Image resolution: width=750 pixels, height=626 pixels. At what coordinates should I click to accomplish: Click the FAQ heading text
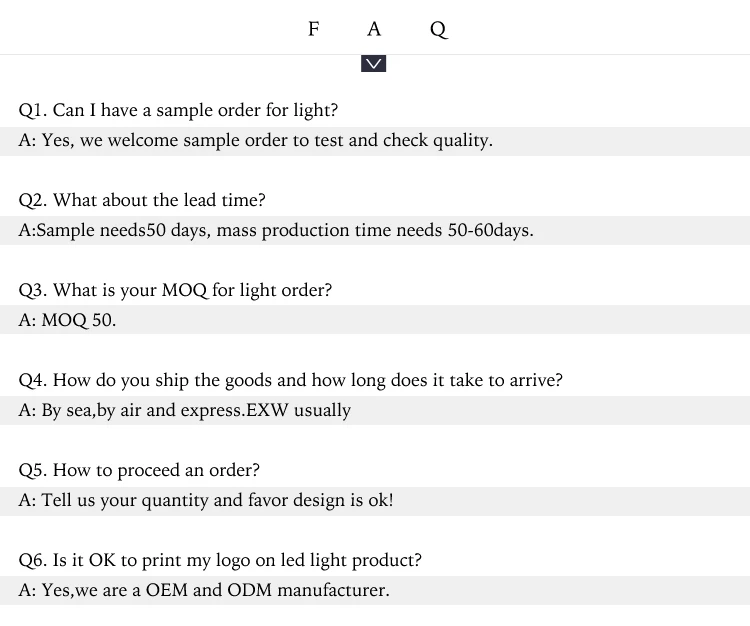pyautogui.click(x=375, y=29)
